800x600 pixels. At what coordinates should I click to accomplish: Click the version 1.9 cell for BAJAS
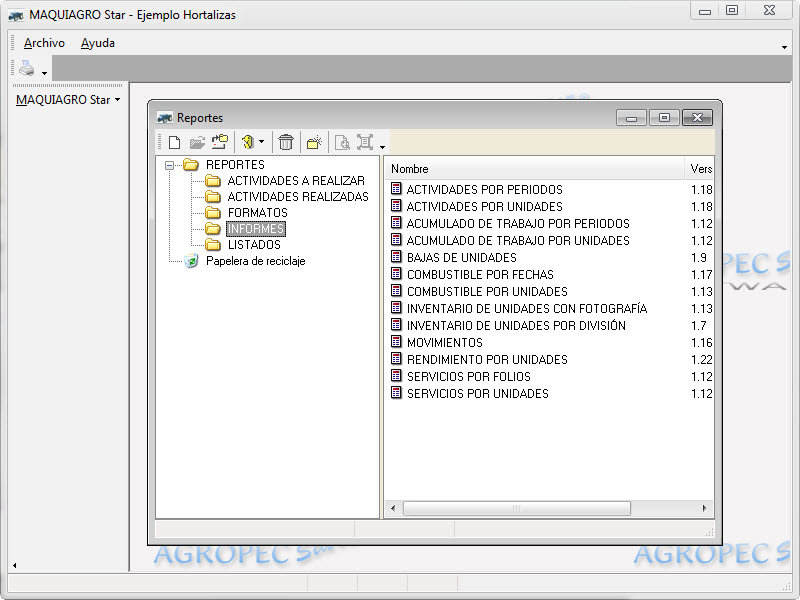pyautogui.click(x=698, y=258)
